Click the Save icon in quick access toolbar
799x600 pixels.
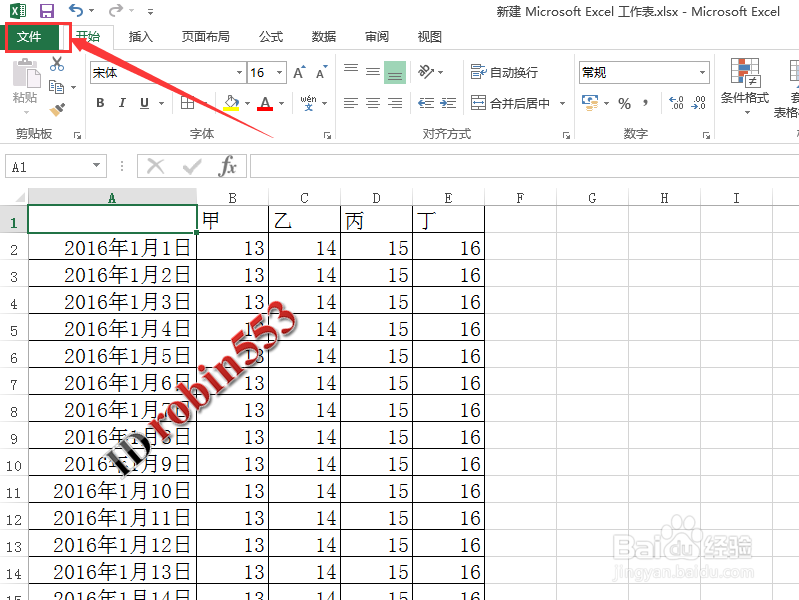click(x=47, y=11)
